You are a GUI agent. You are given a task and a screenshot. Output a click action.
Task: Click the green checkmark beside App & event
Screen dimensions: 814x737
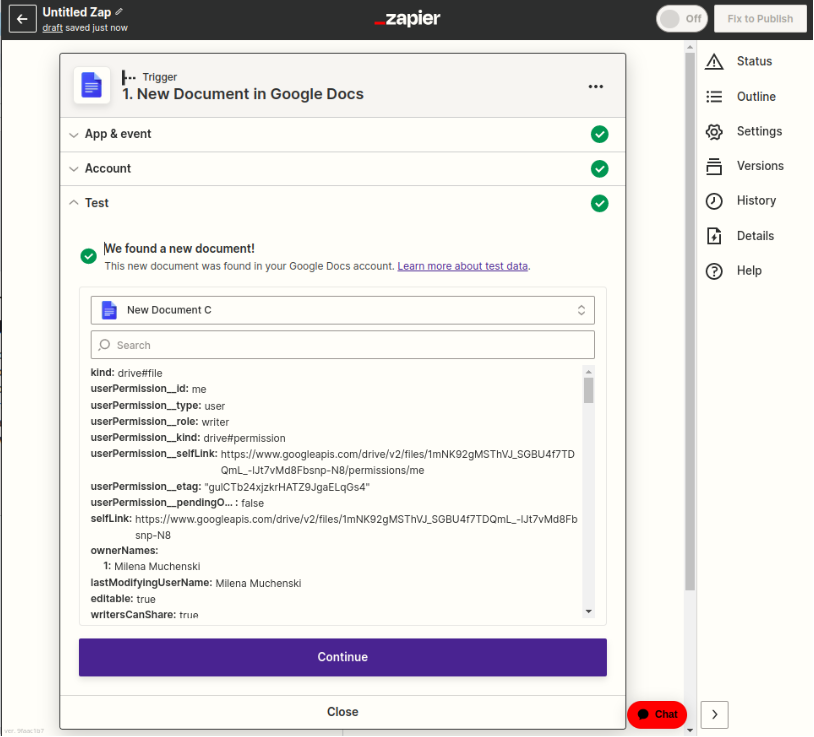[600, 134]
